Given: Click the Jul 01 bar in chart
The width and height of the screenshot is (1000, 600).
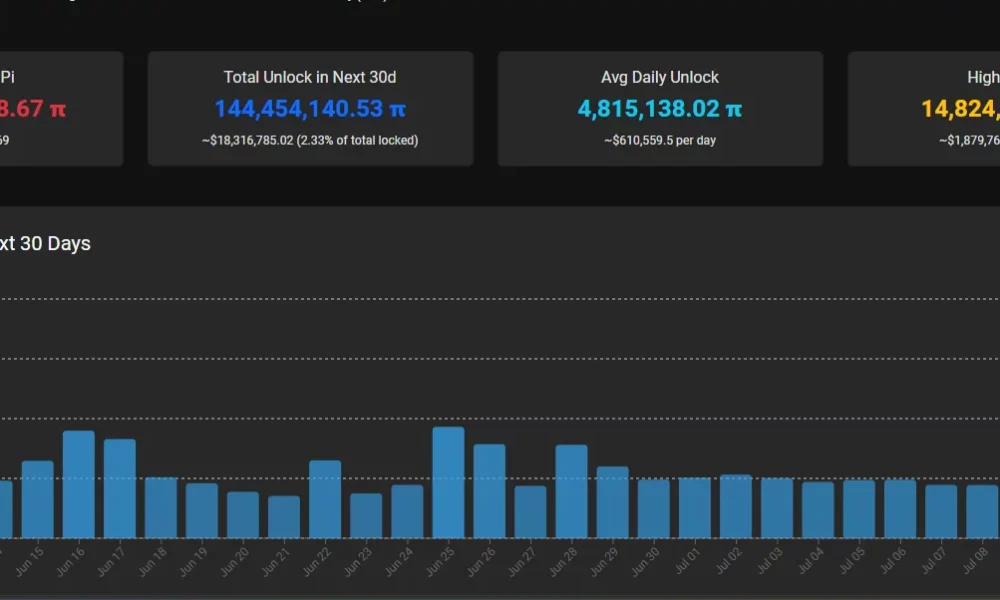Looking at the screenshot, I should (x=695, y=508).
